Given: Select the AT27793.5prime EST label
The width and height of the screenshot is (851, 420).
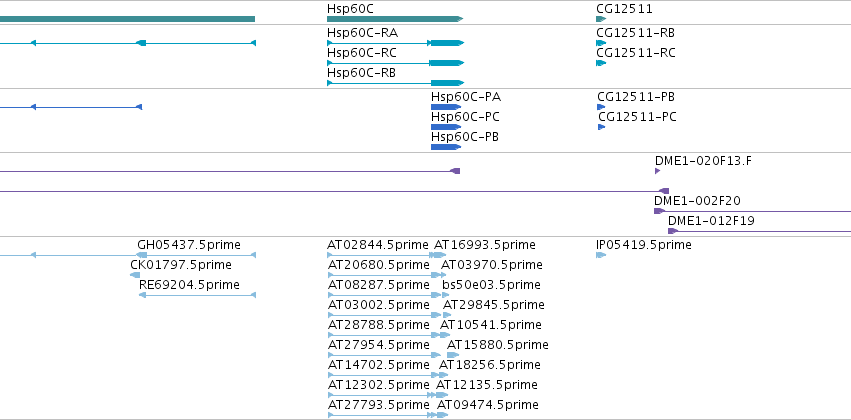Looking at the screenshot, I should click(379, 405).
